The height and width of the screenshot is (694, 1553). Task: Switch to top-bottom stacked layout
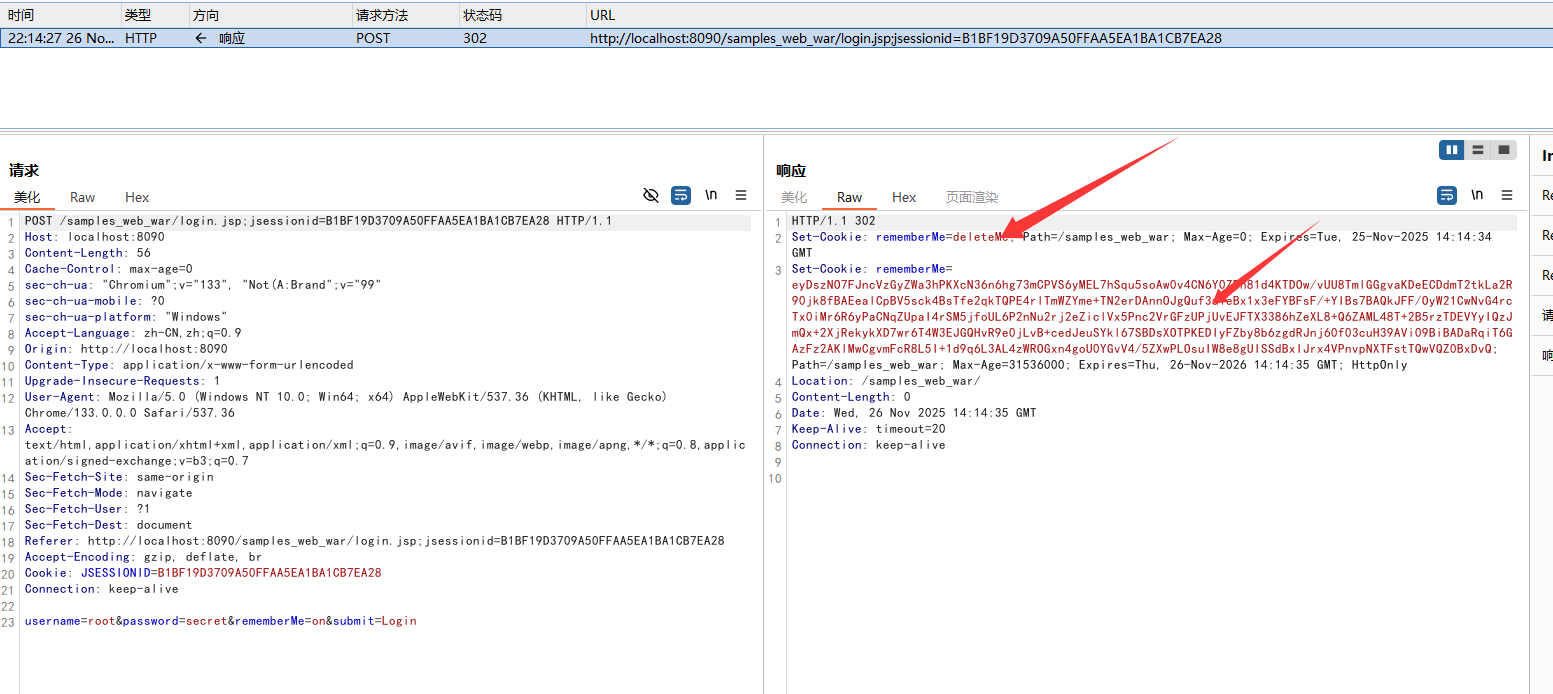[x=1477, y=150]
